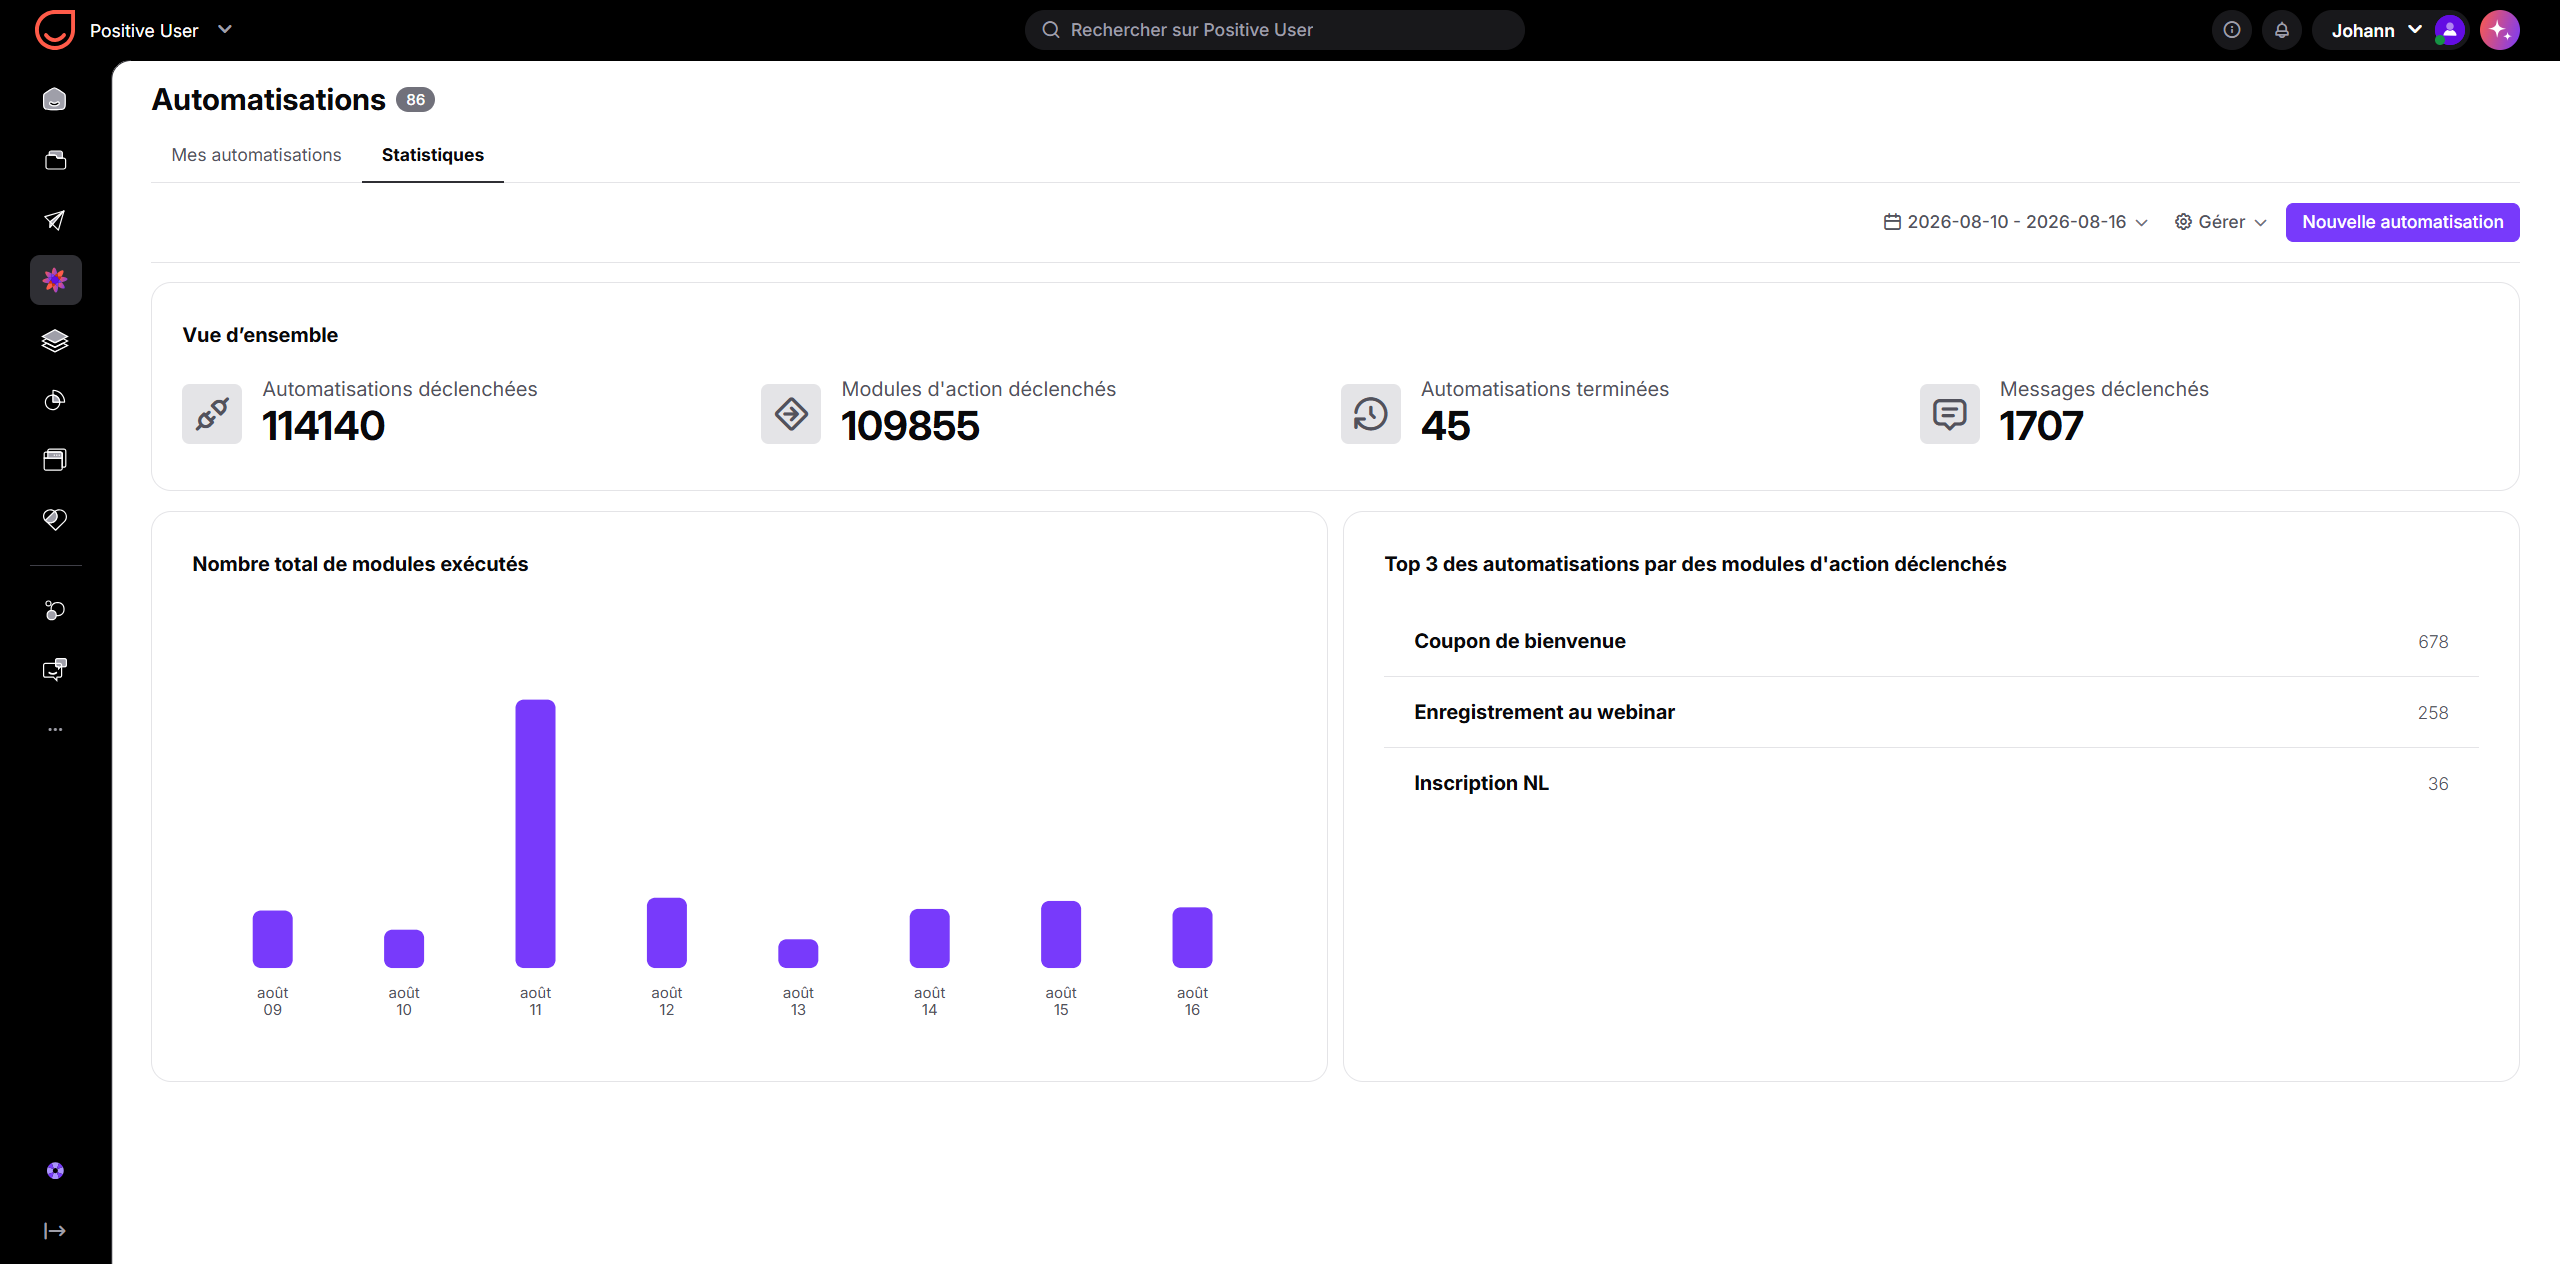
Task: Open the chat bubbles sidebar icon
Action: click(x=55, y=669)
